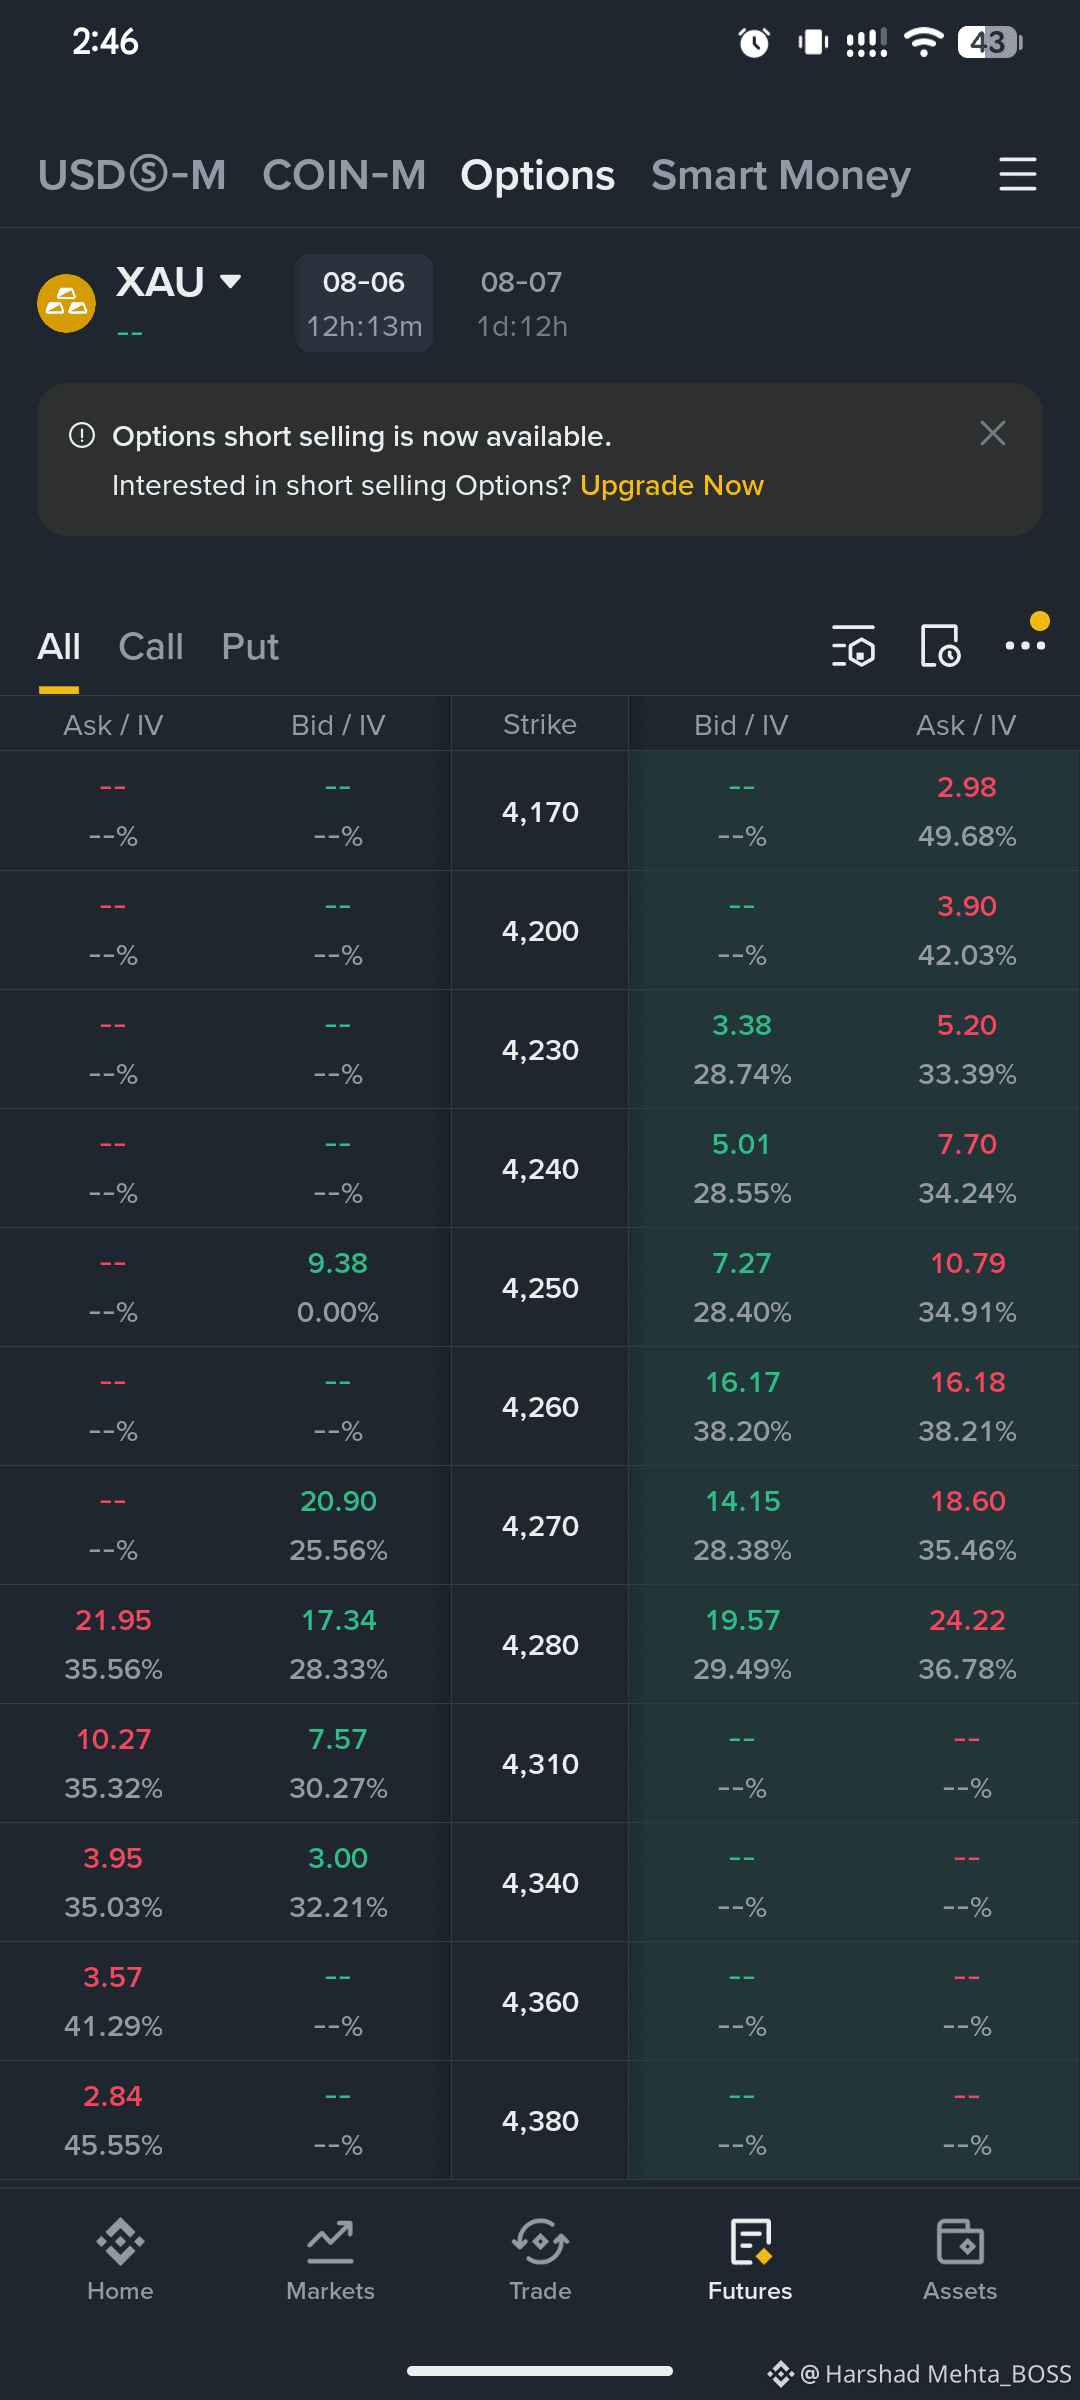Viewport: 1080px width, 2400px height.
Task: Expand the XAU symbol dropdown arrow
Action: point(231,281)
